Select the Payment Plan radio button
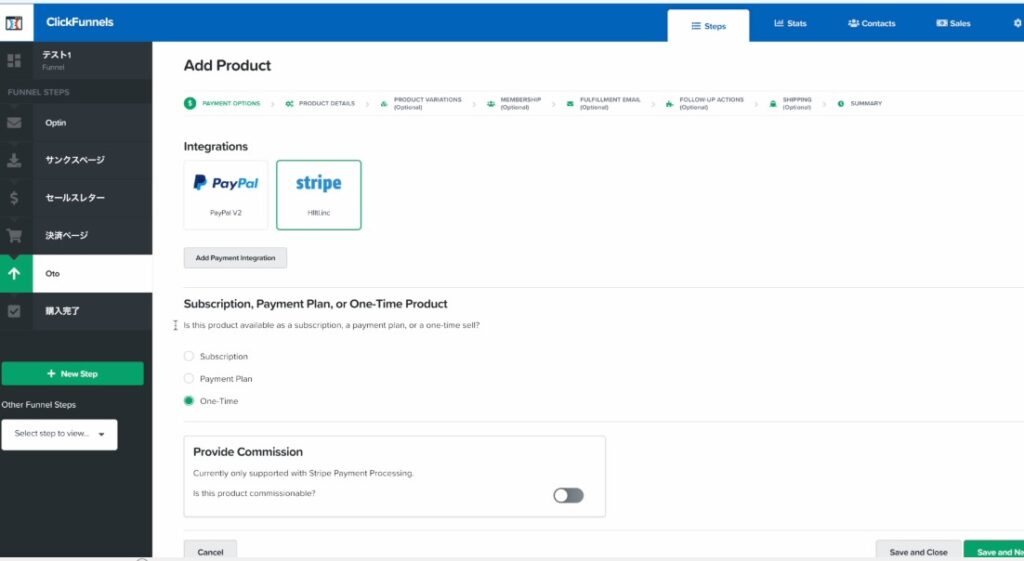 pyautogui.click(x=189, y=378)
